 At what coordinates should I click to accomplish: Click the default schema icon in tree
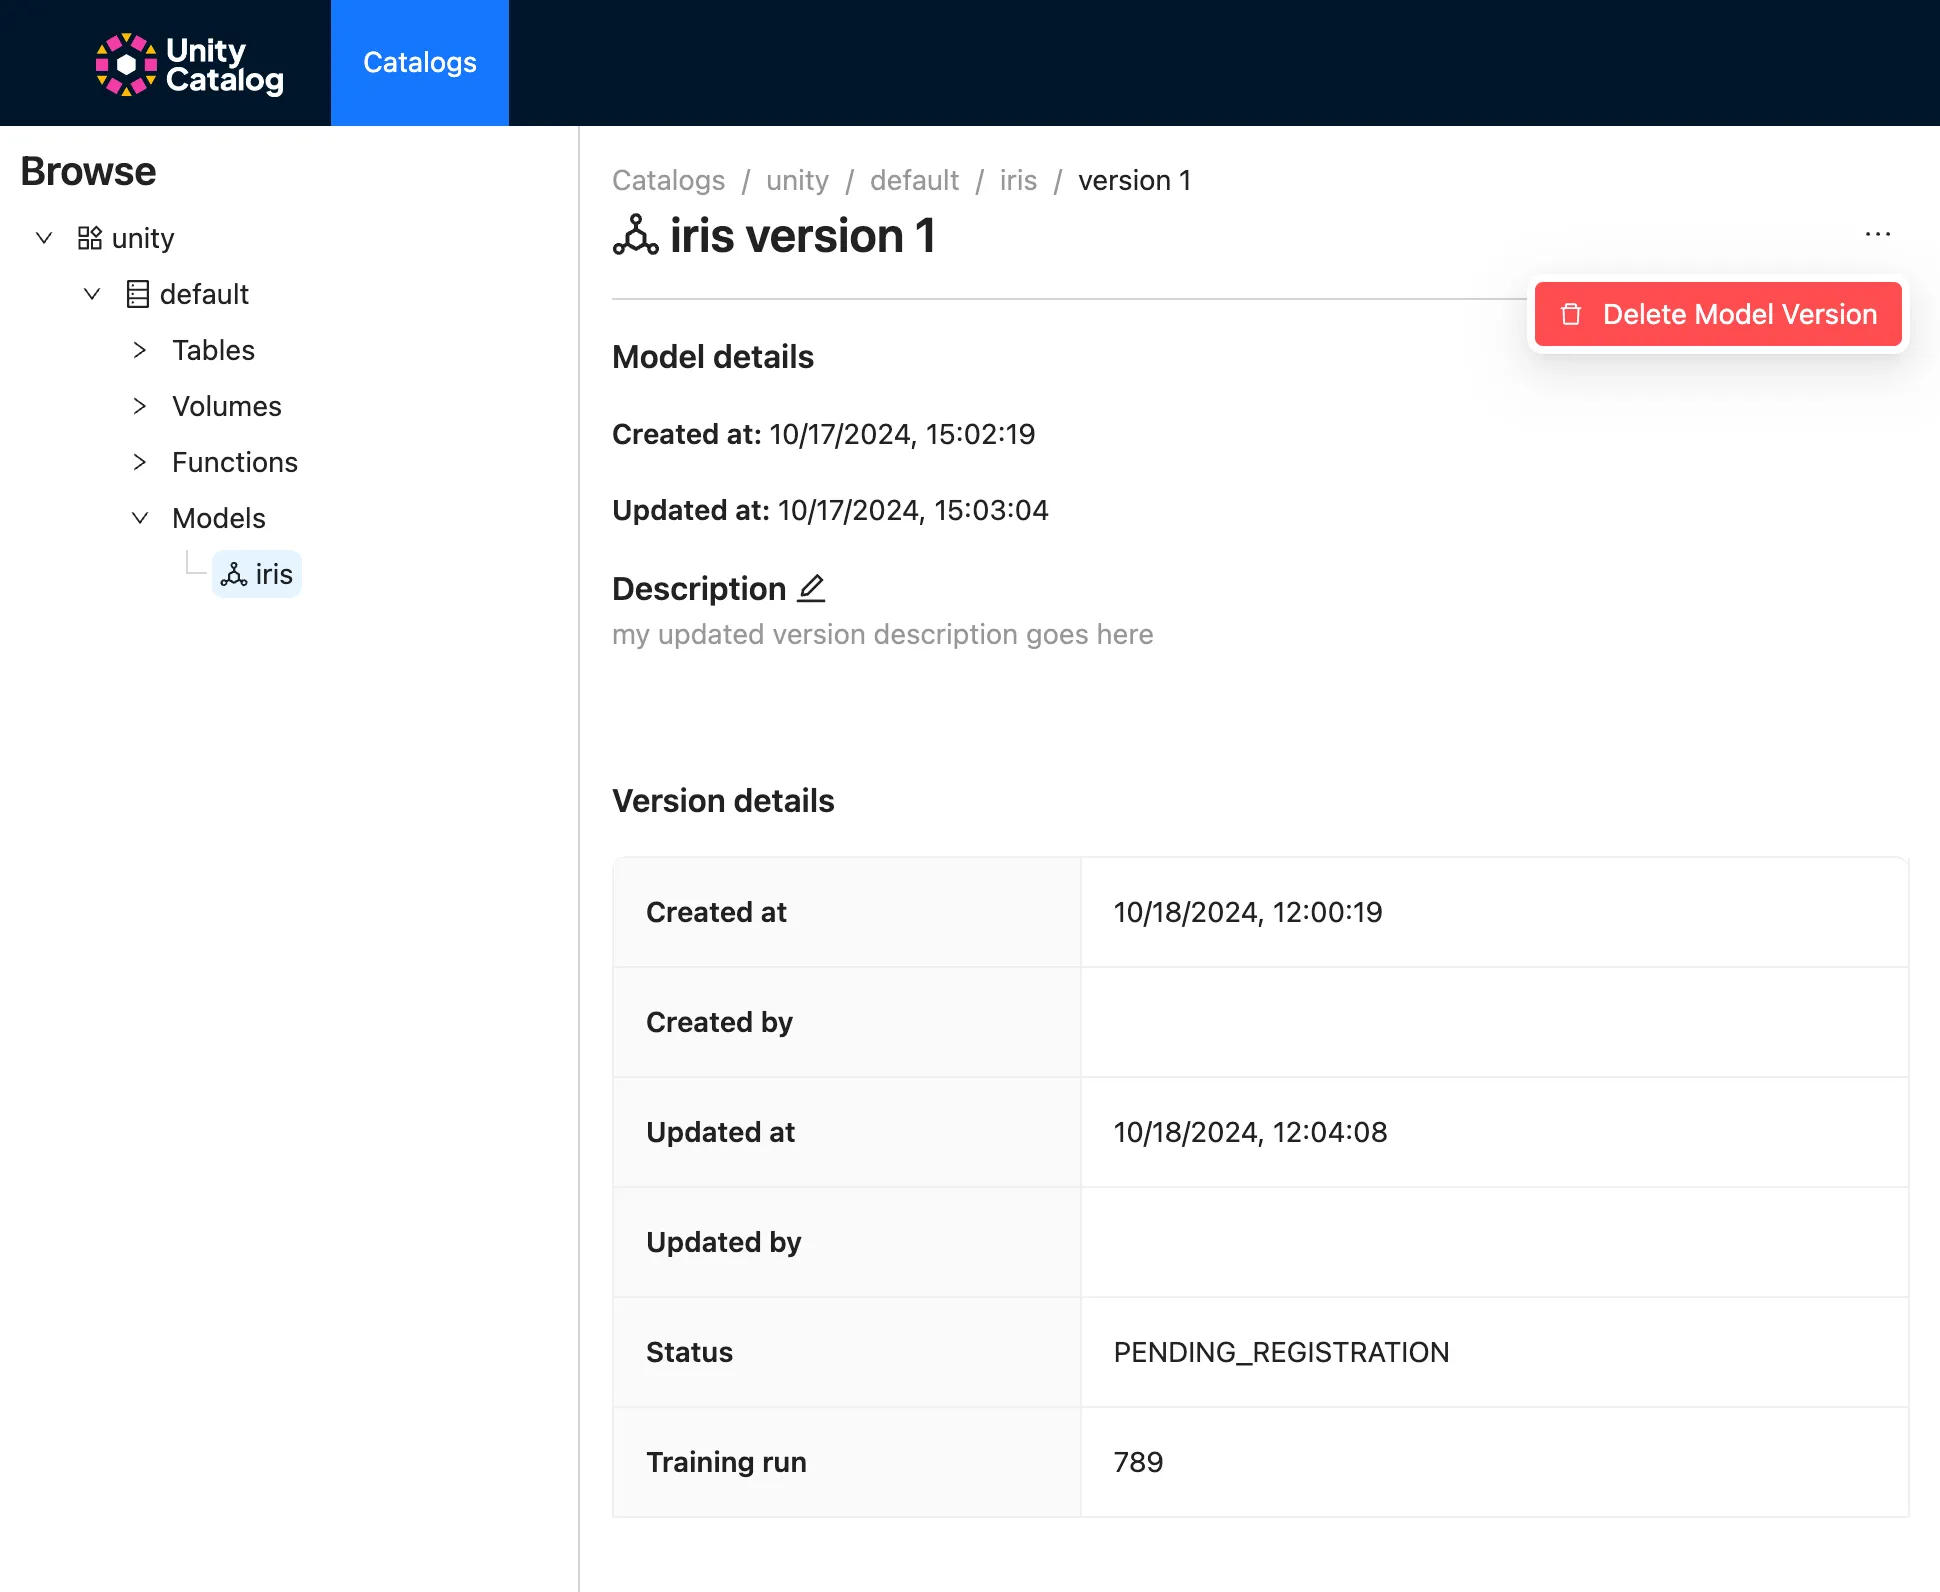pyautogui.click(x=138, y=294)
